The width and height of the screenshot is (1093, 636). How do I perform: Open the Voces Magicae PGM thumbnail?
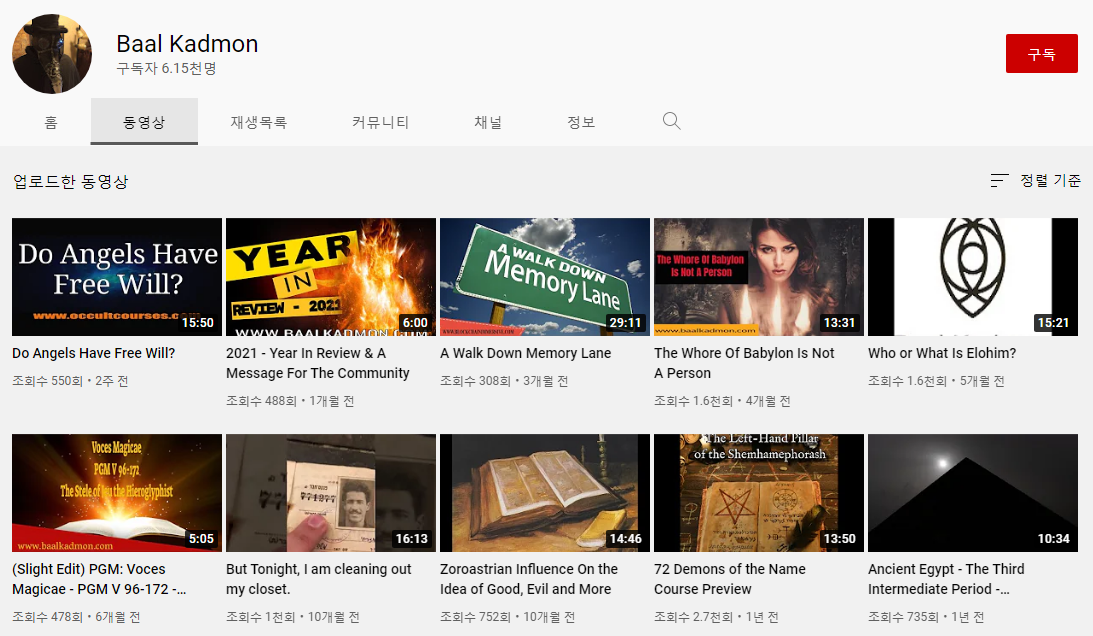tap(117, 493)
